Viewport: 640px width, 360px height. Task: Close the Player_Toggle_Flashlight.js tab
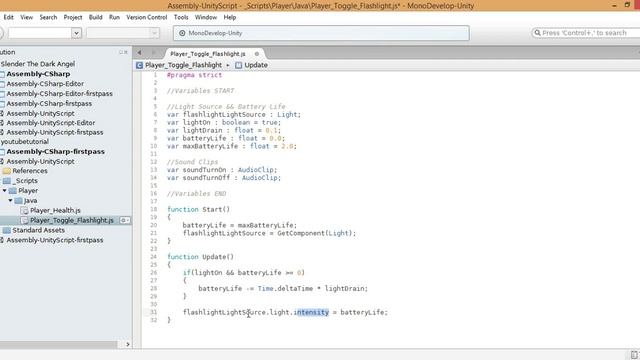click(257, 53)
